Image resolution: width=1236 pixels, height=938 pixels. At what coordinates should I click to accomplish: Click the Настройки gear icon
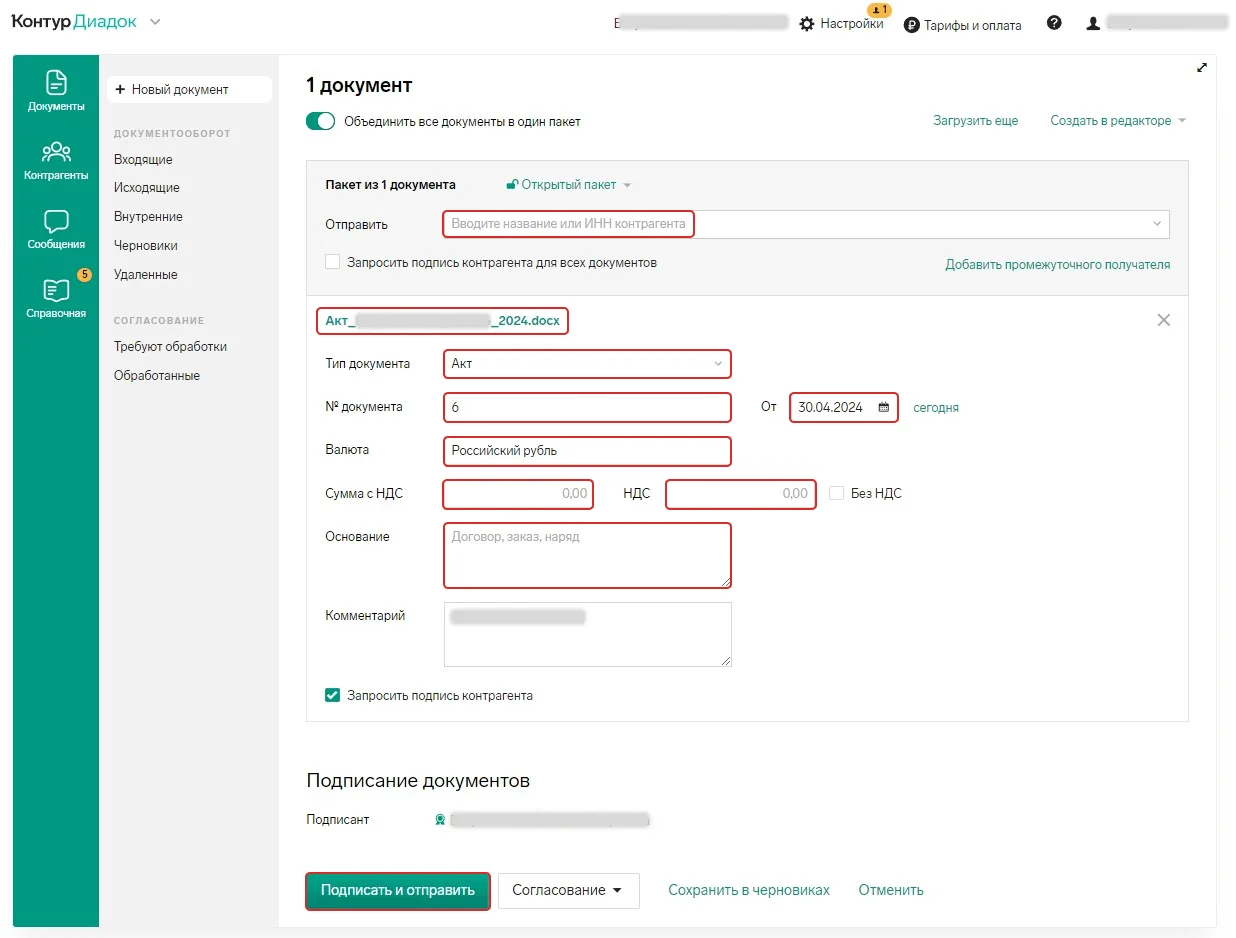click(x=807, y=24)
